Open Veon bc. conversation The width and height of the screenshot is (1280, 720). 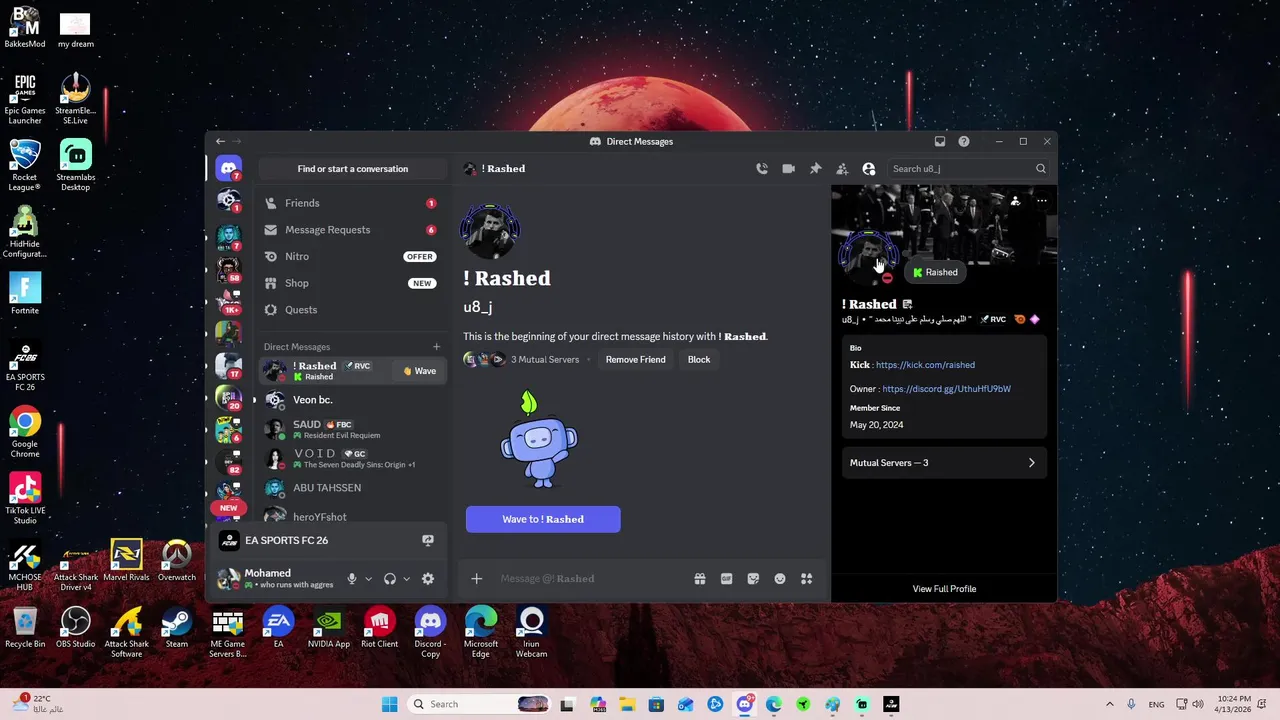click(351, 400)
